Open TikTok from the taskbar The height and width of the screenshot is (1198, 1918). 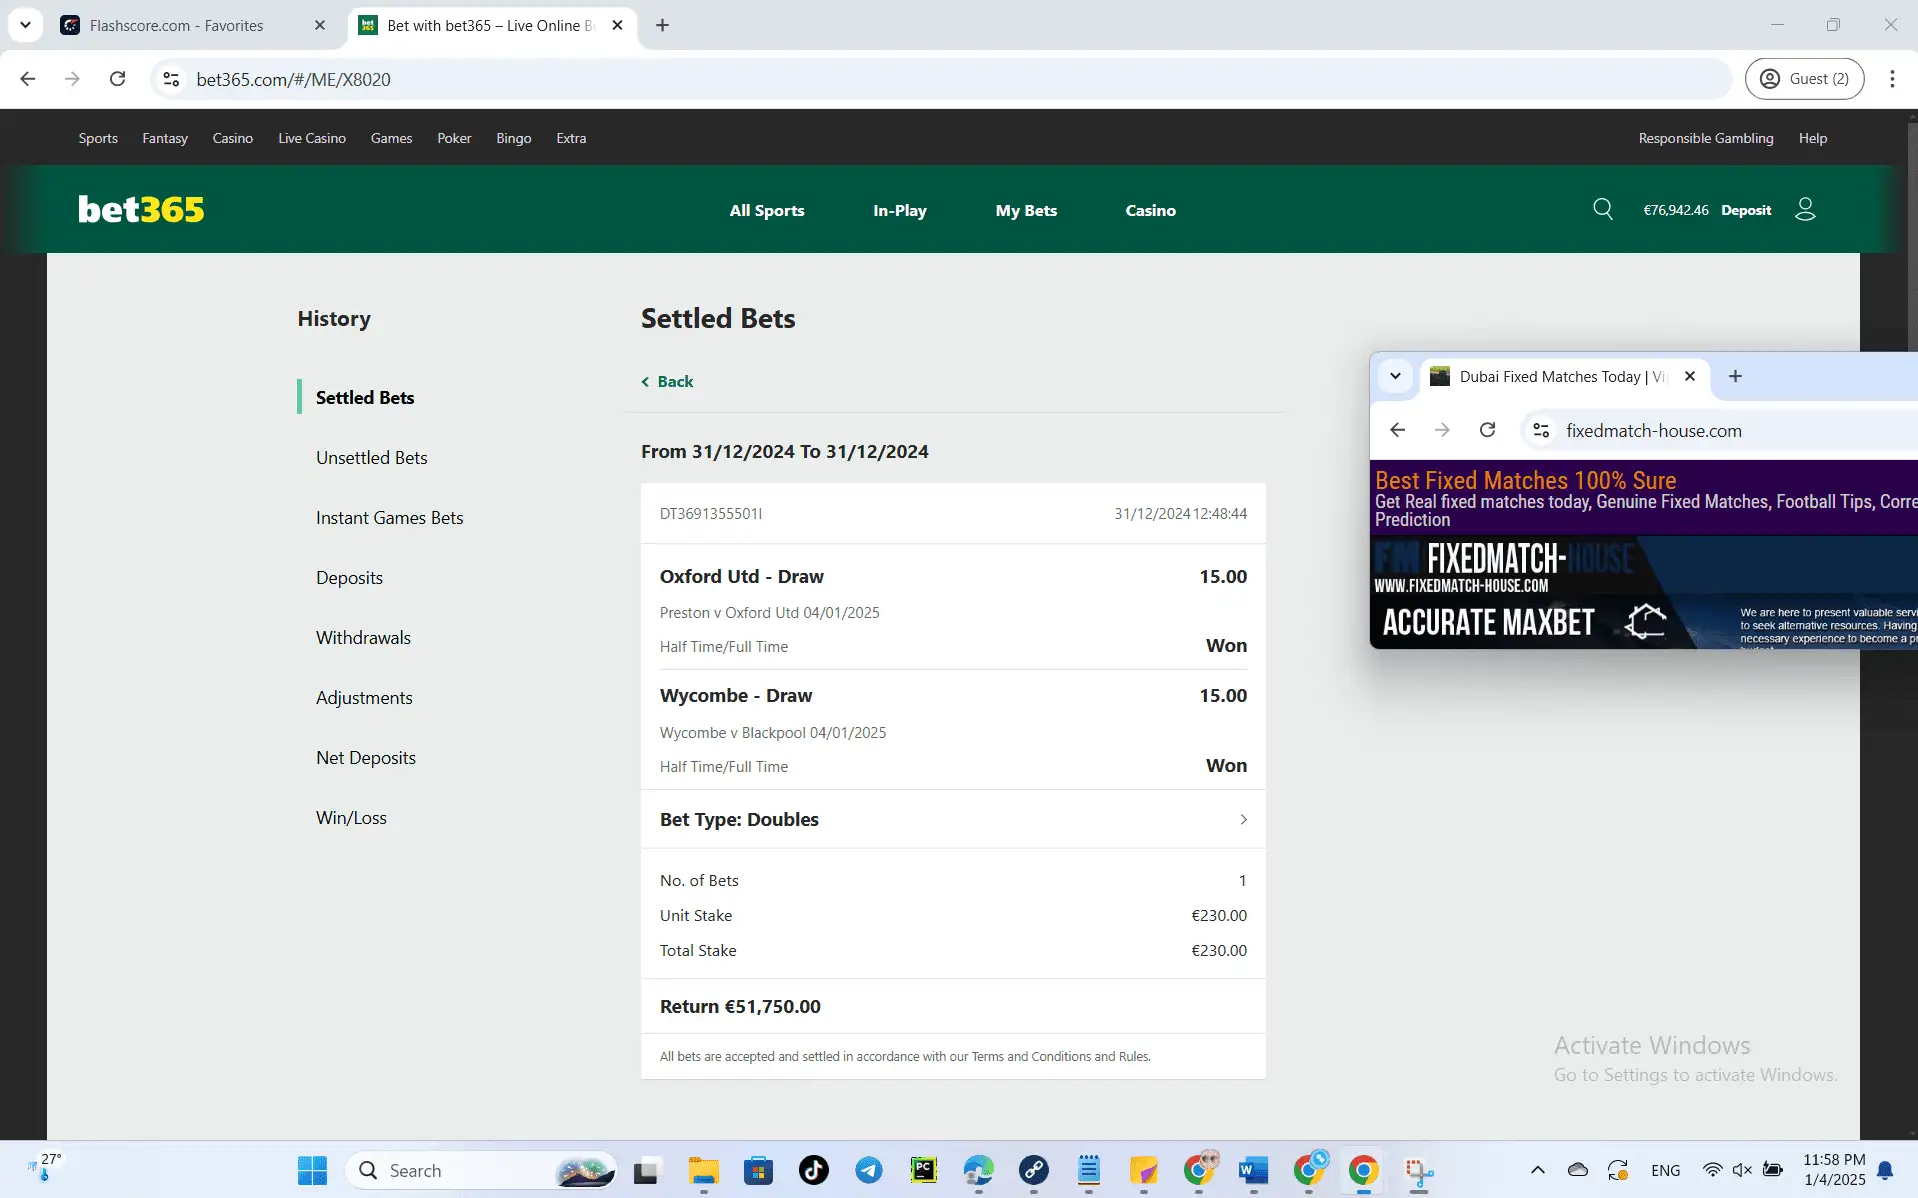point(813,1170)
